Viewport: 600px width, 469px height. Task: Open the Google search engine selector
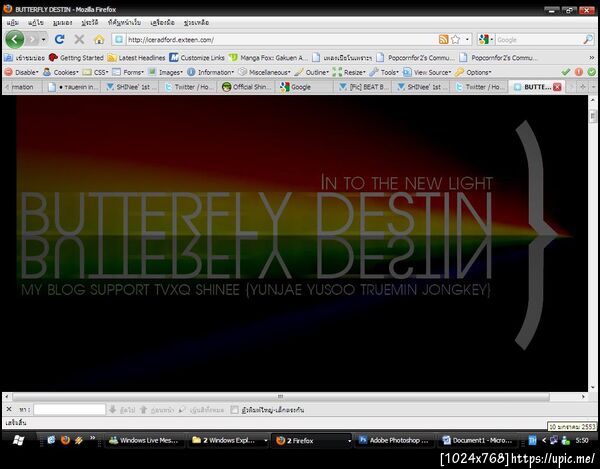coord(485,39)
